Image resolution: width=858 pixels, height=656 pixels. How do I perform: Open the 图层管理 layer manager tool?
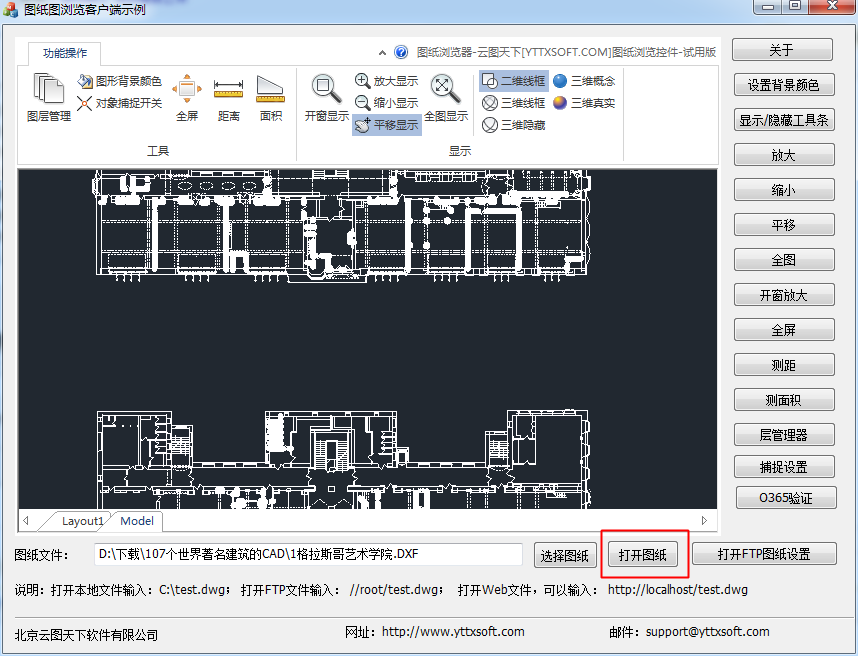(x=49, y=97)
